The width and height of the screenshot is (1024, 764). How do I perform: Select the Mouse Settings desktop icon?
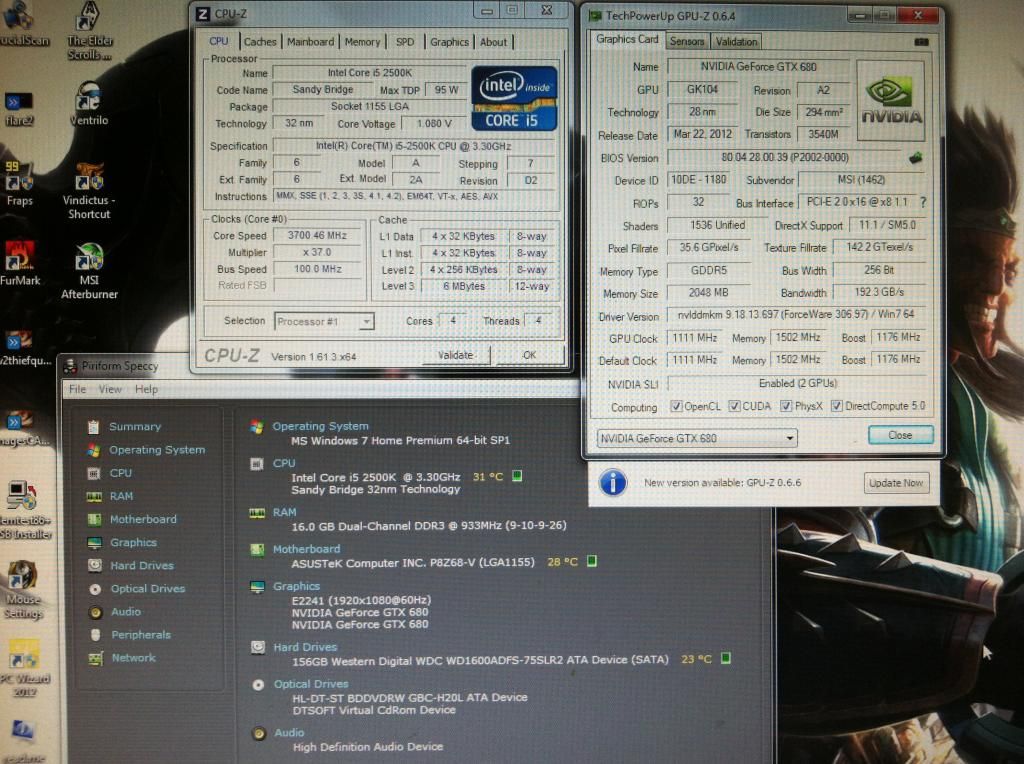pos(23,589)
